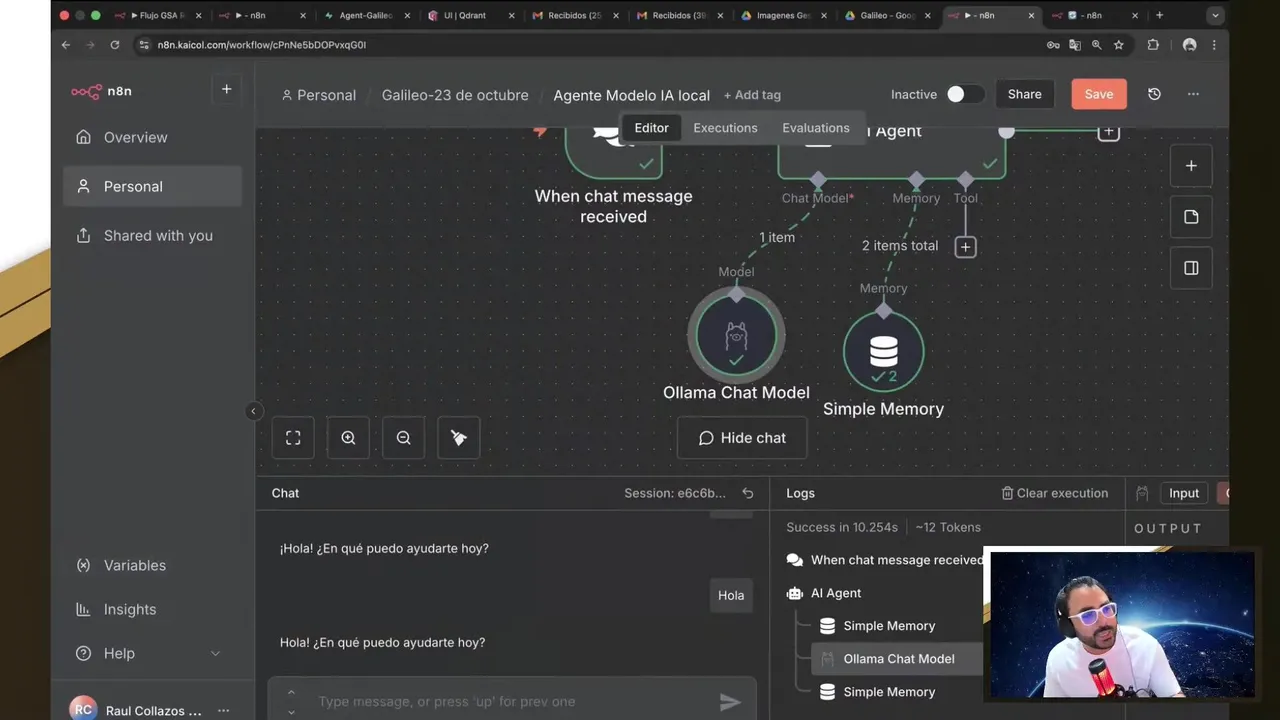
Task: Click the plus connector under Tool
Action: pos(965,246)
